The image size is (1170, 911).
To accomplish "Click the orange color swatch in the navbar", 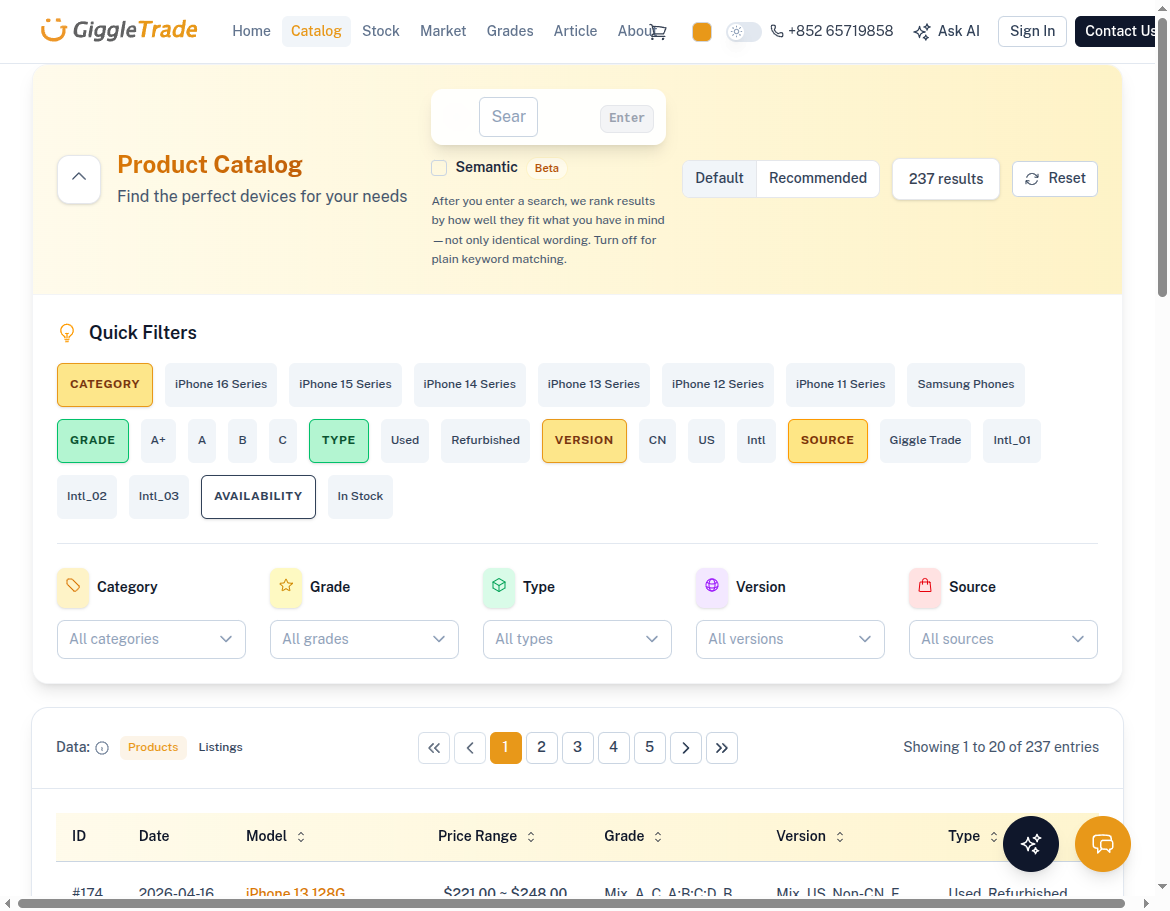I will point(701,31).
